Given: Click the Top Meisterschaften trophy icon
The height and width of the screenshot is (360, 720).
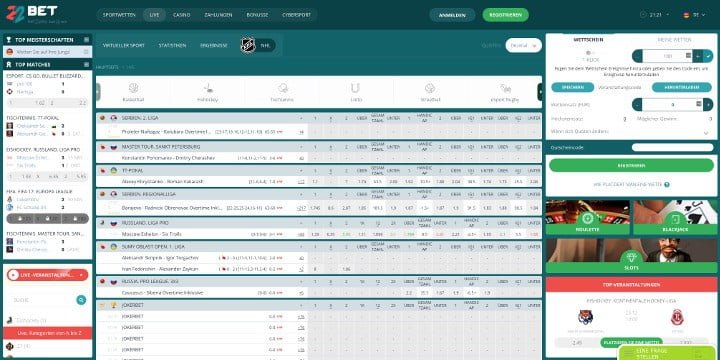Looking at the screenshot, I should [9, 40].
